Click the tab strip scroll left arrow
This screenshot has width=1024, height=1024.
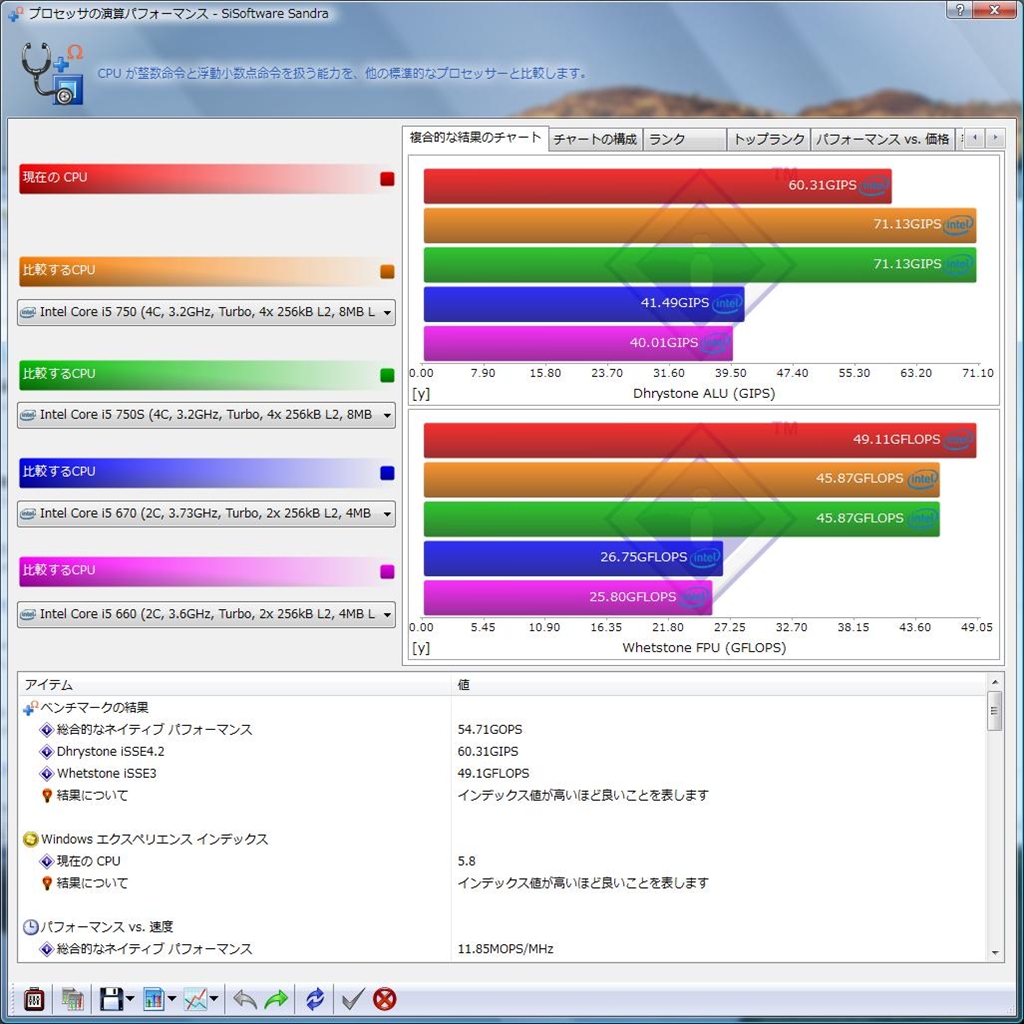(x=975, y=138)
